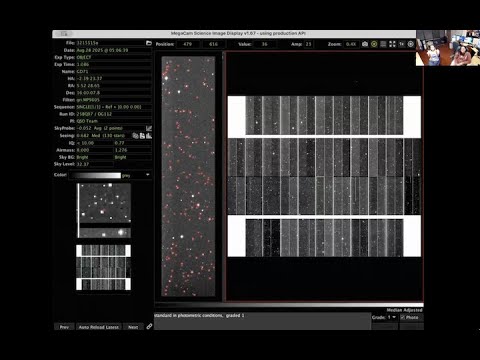The width and height of the screenshot is (480, 360).
Task: Click the Amp value field
Action: pyautogui.click(x=308, y=44)
